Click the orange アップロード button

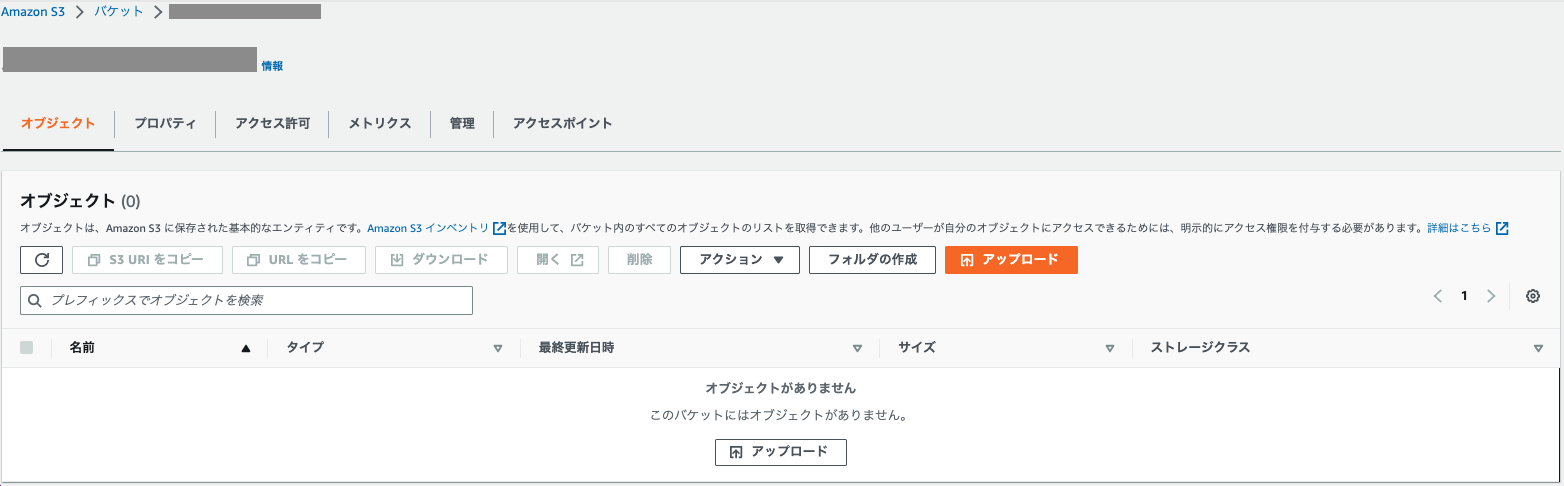[1011, 260]
